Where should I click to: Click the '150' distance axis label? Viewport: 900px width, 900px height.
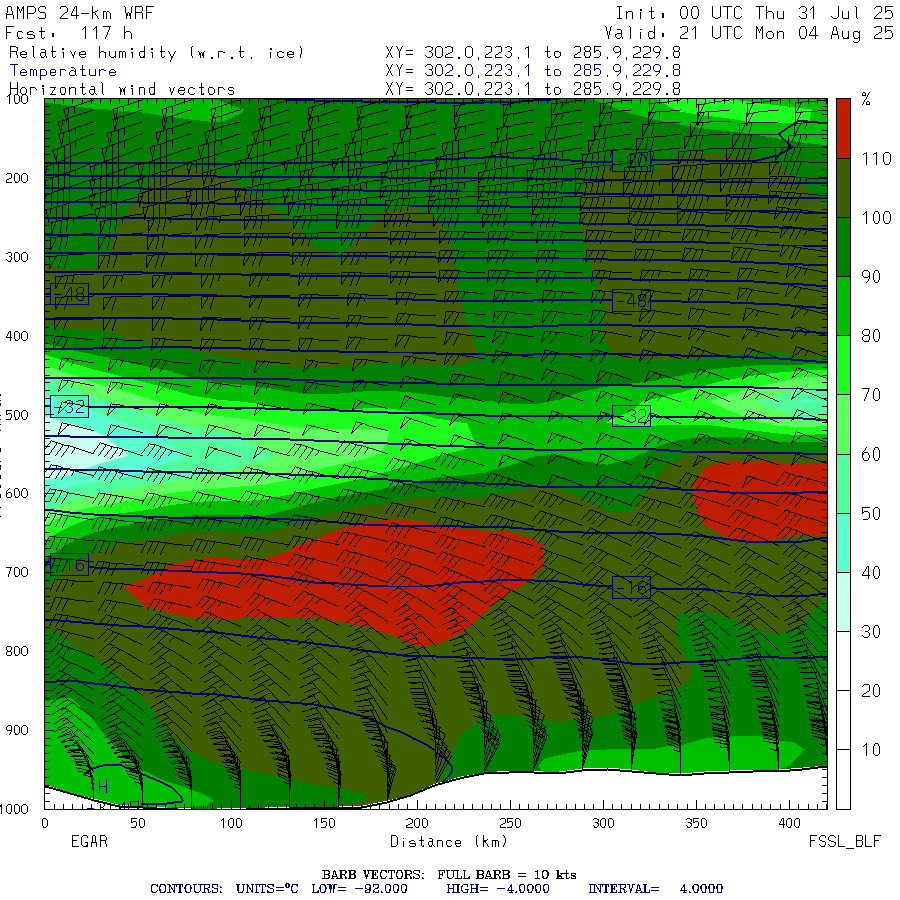(x=324, y=823)
